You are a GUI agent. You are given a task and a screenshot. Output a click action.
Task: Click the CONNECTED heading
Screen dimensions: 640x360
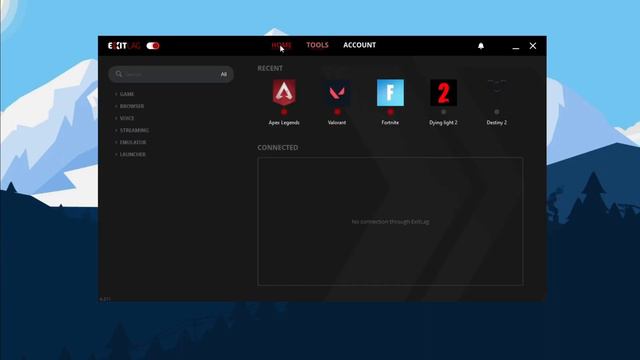click(278, 147)
